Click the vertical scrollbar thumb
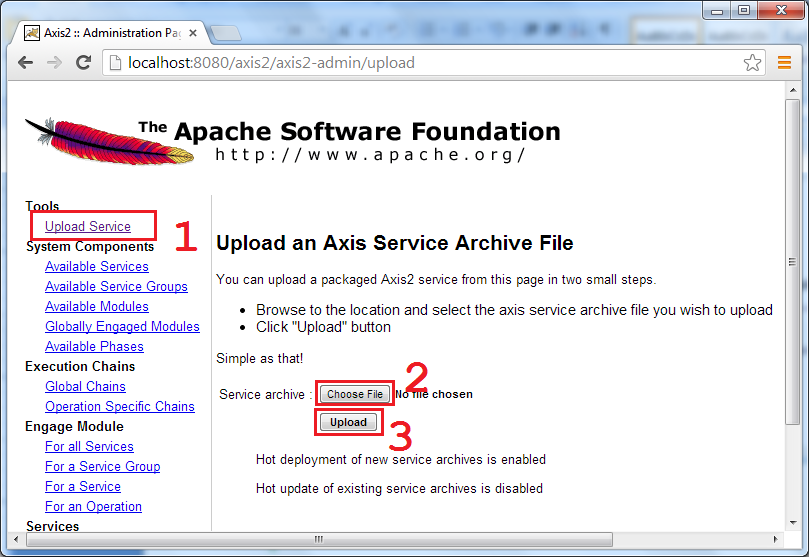This screenshot has width=809, height=557. 793,262
